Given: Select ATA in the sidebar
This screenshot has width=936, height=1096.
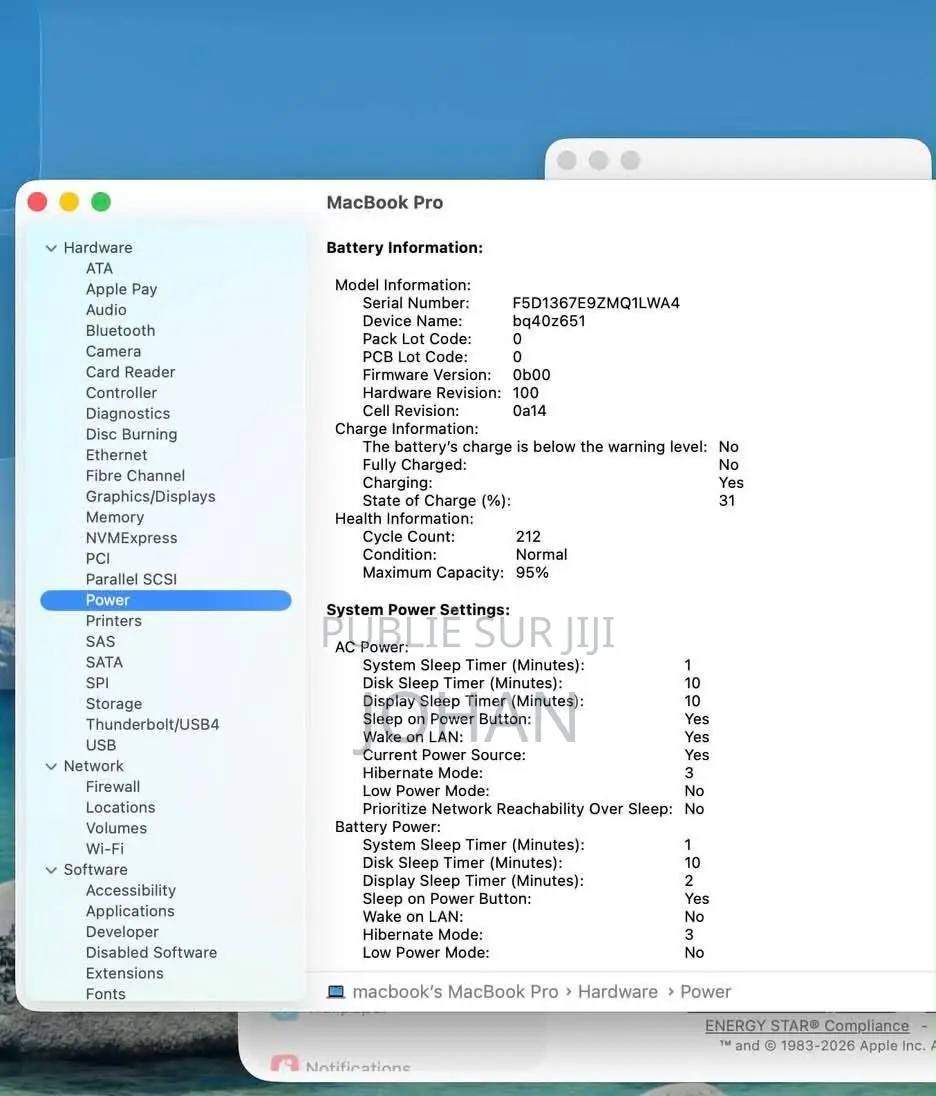Looking at the screenshot, I should pyautogui.click(x=99, y=268).
